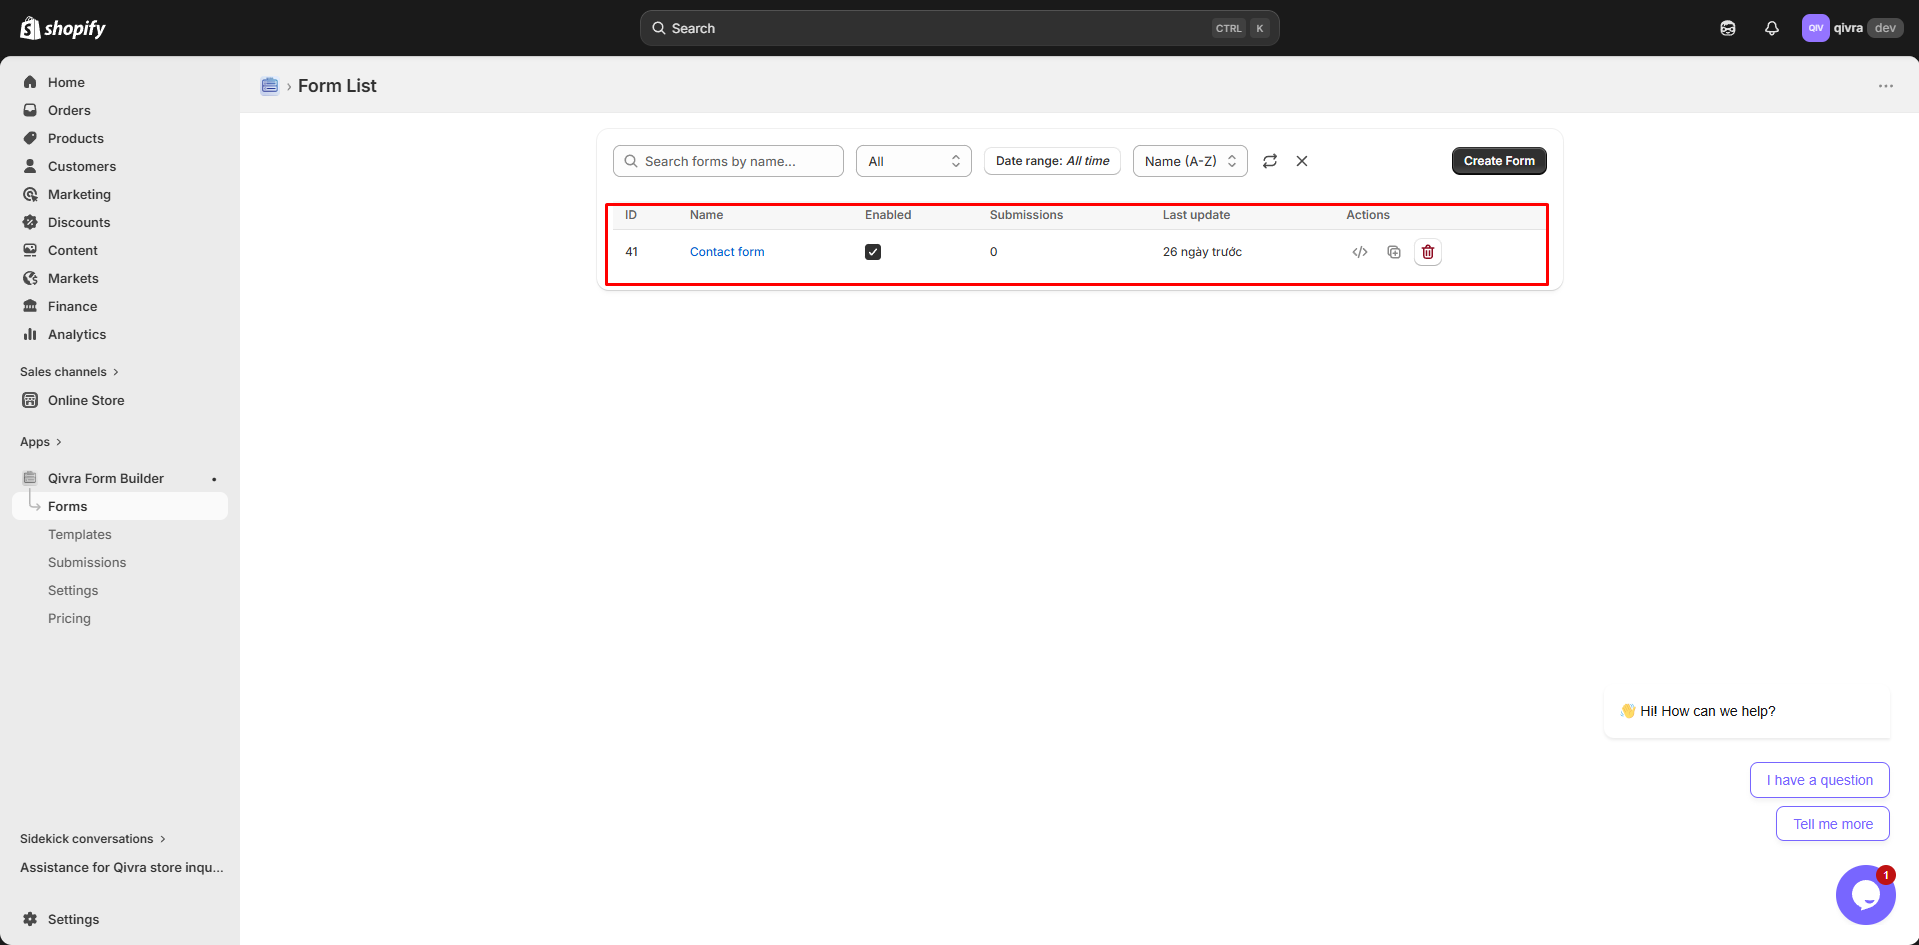This screenshot has height=945, width=1919.
Task: Open Markets in sidebar
Action: [x=120, y=278]
